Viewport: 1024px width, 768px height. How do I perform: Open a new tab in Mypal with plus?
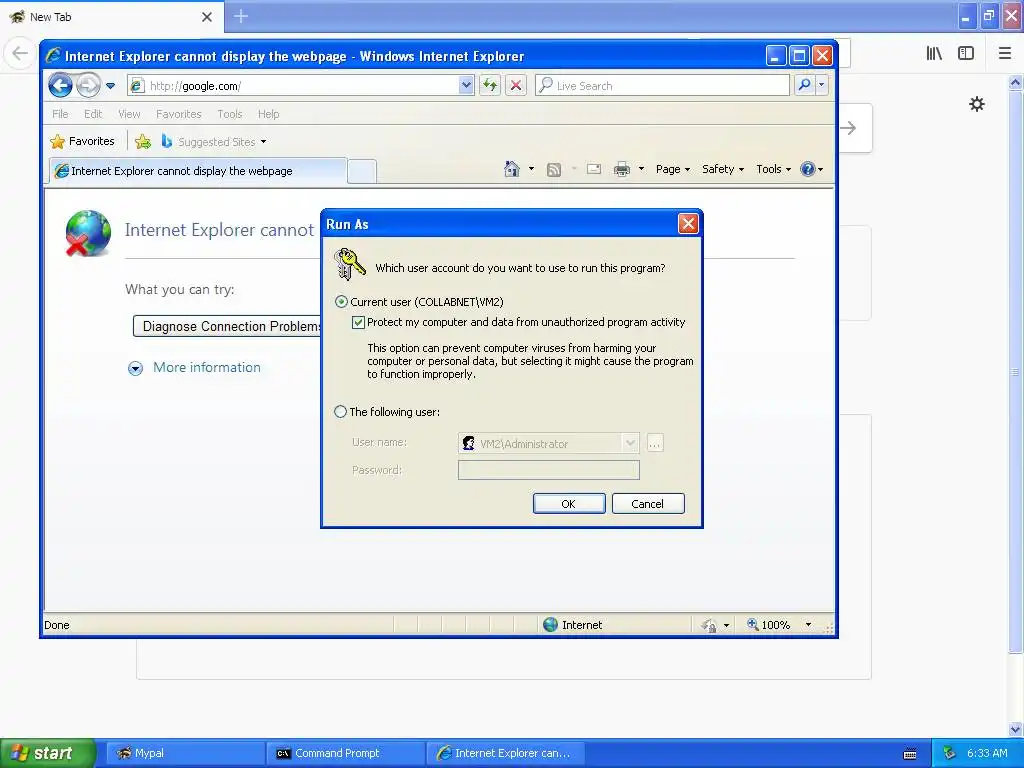click(x=241, y=16)
